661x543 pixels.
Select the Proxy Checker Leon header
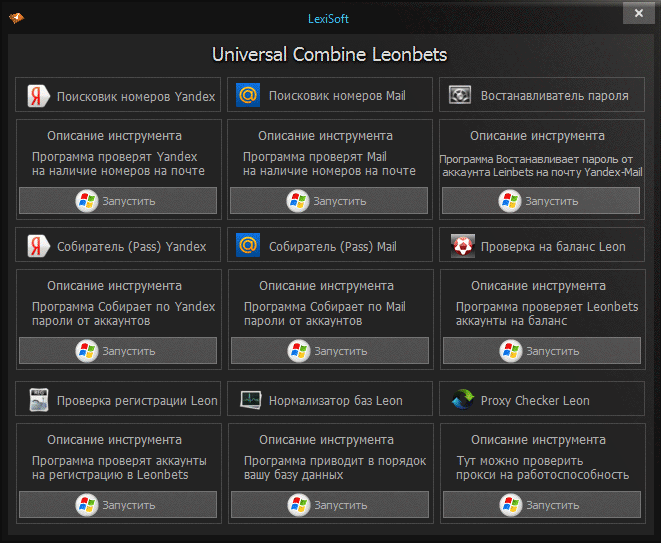coord(542,399)
